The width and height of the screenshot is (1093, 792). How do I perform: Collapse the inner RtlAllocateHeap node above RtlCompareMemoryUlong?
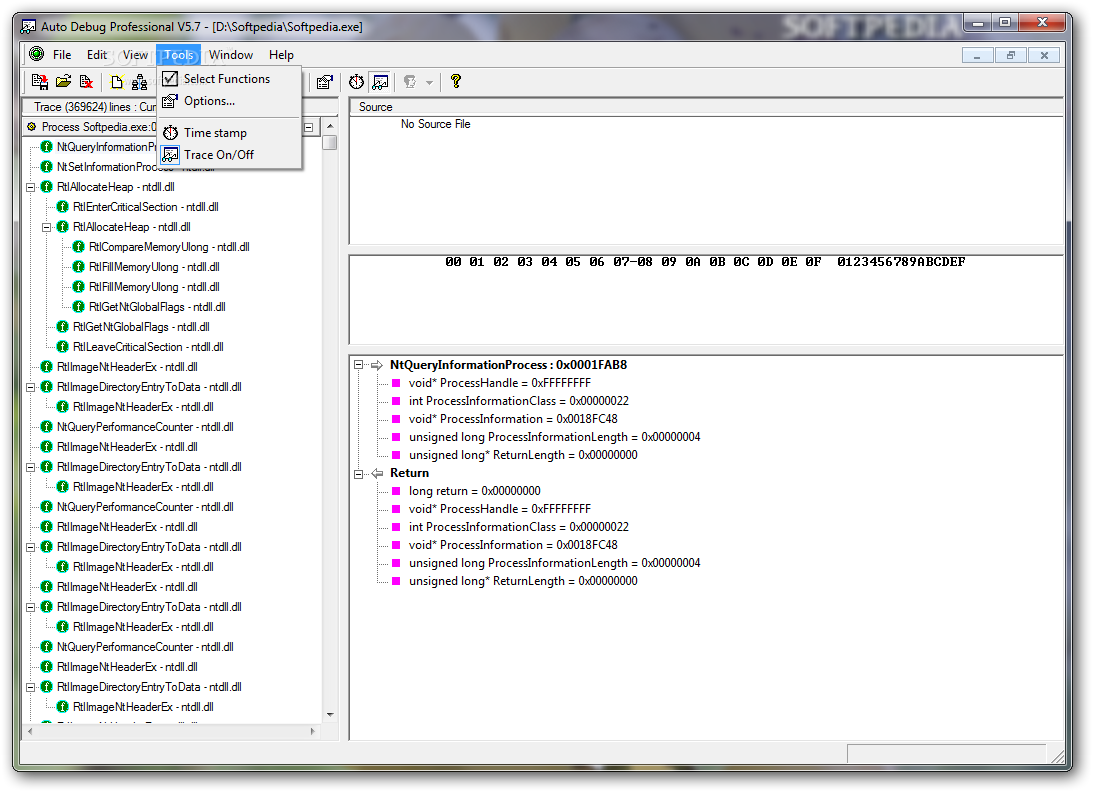click(x=47, y=227)
